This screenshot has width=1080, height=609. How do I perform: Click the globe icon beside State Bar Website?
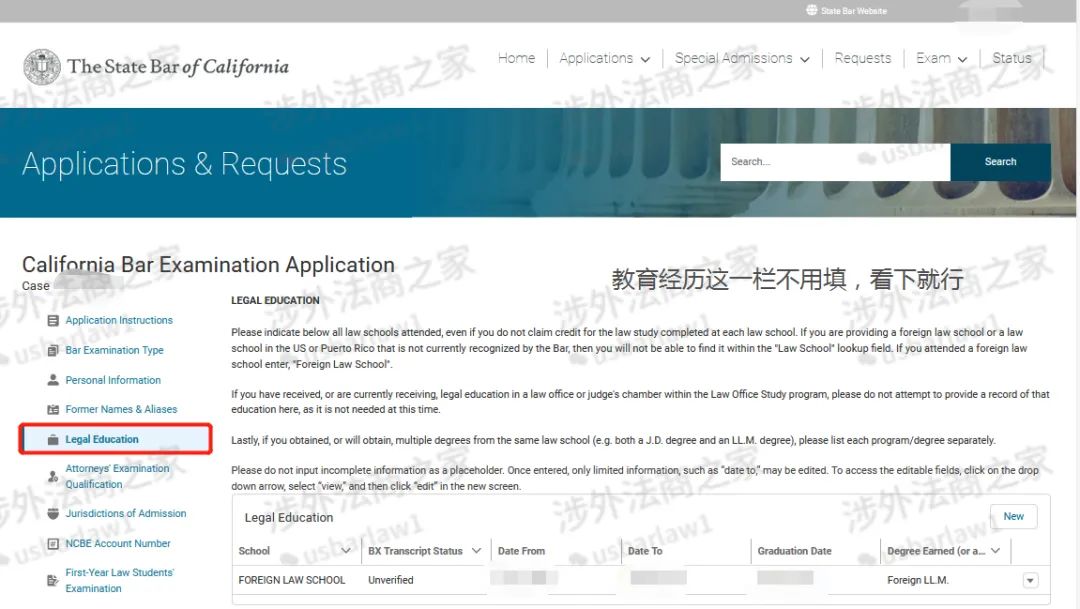click(811, 10)
